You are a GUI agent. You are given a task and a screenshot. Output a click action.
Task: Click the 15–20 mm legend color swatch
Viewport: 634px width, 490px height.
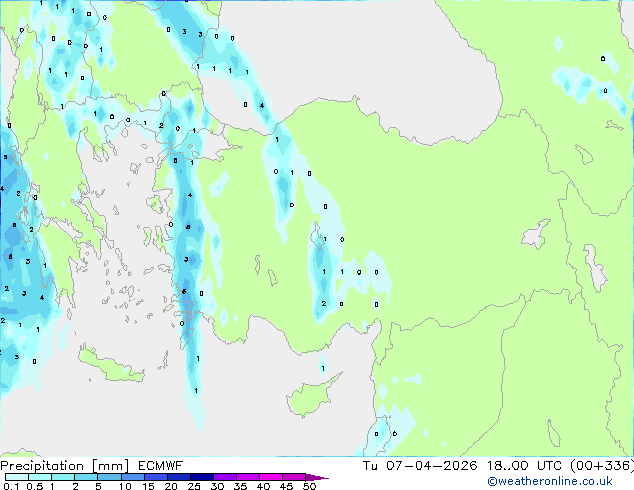click(x=155, y=477)
